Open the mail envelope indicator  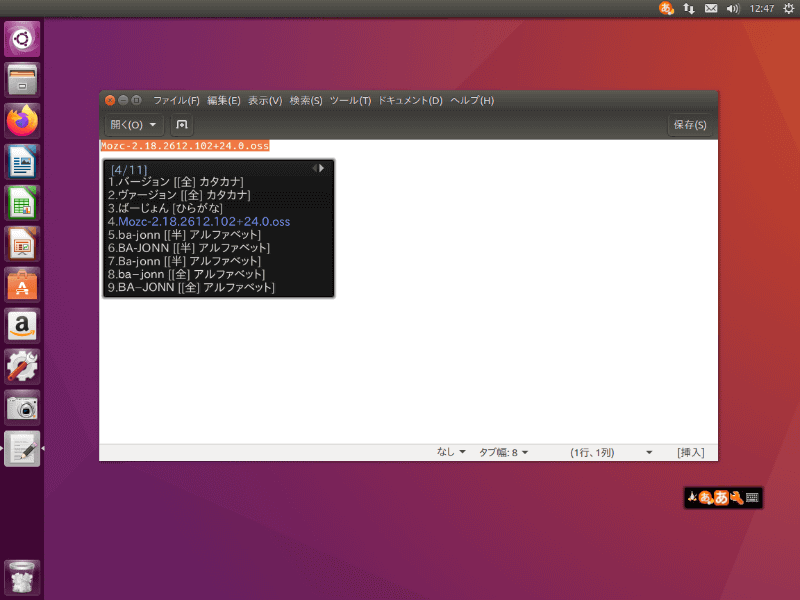tap(711, 8)
